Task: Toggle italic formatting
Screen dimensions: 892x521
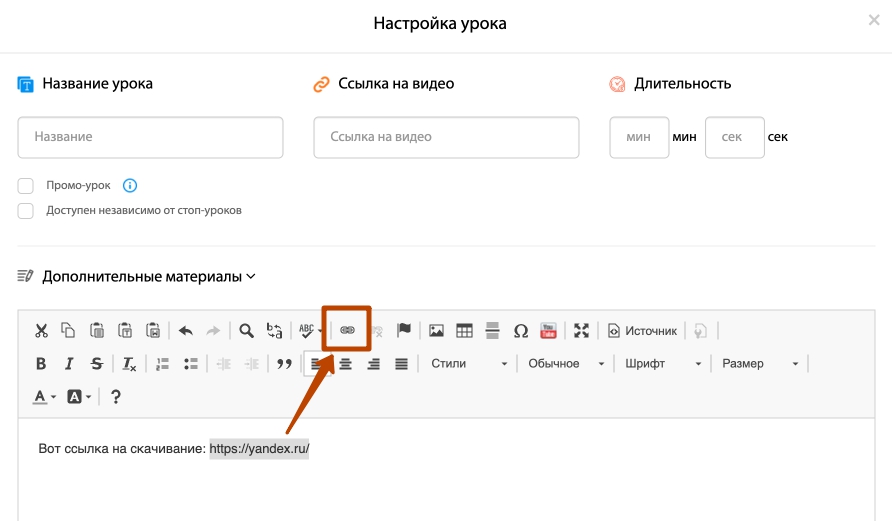Action: pyautogui.click(x=69, y=363)
